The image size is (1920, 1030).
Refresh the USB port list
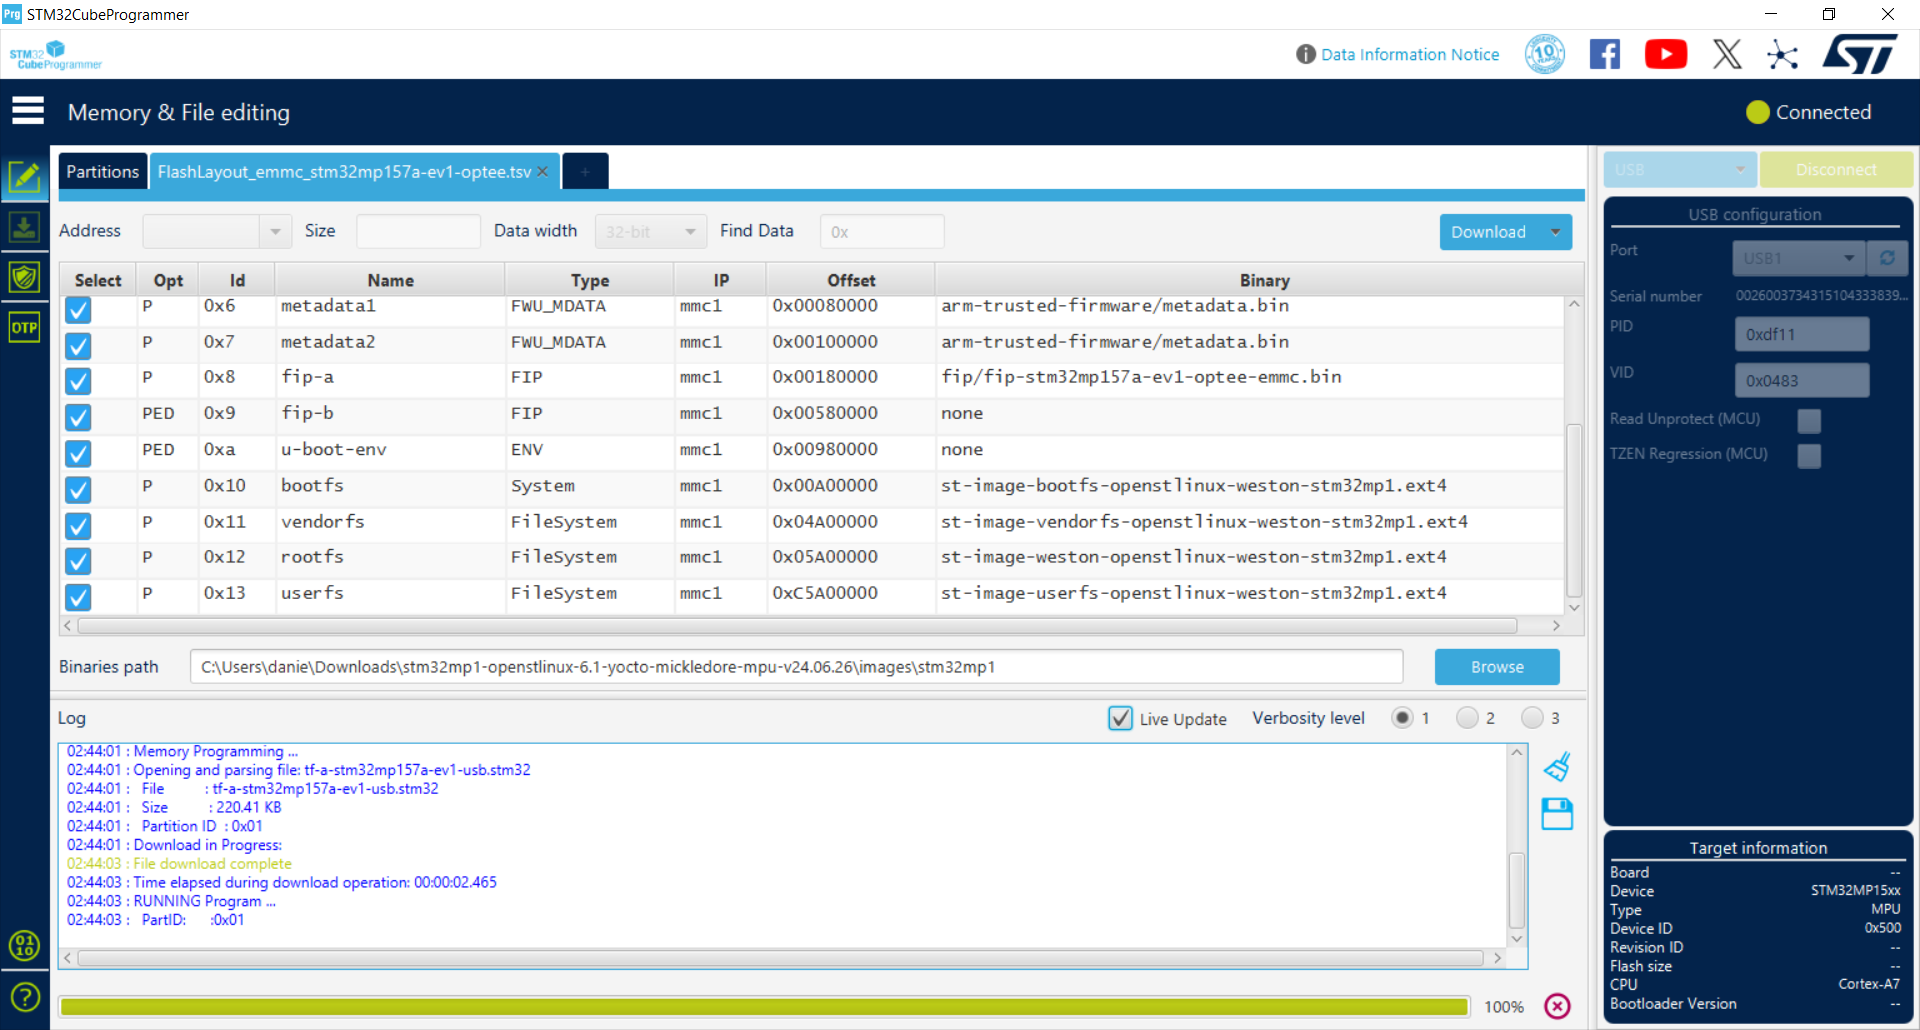tap(1888, 258)
